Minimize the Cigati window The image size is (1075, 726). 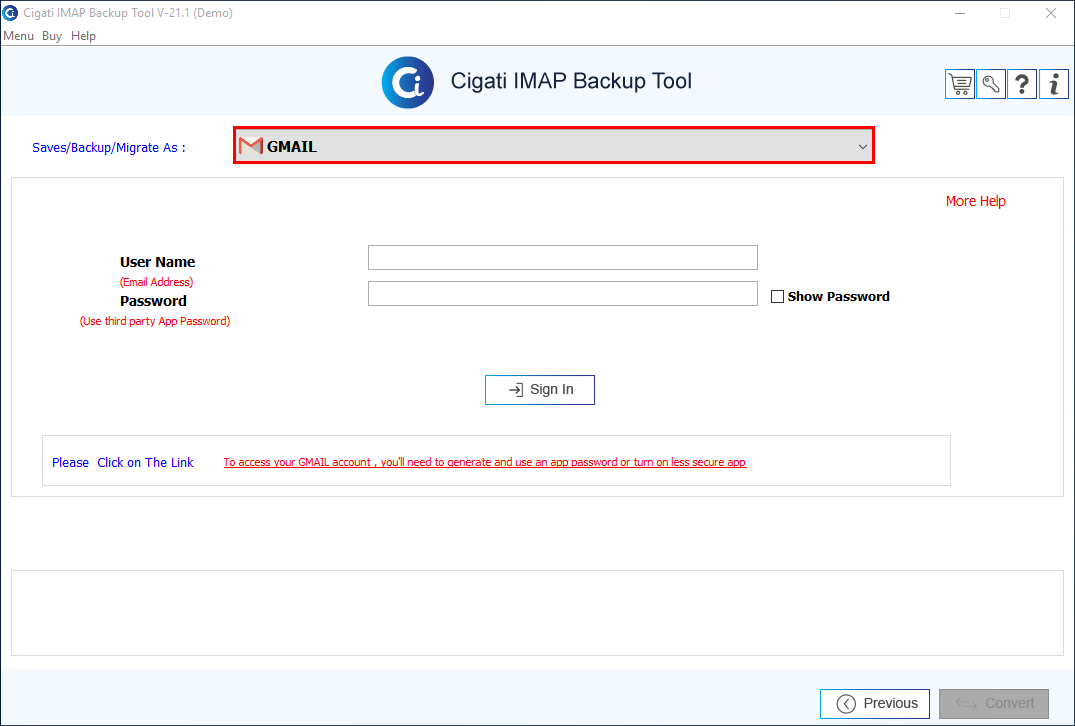pyautogui.click(x=960, y=13)
